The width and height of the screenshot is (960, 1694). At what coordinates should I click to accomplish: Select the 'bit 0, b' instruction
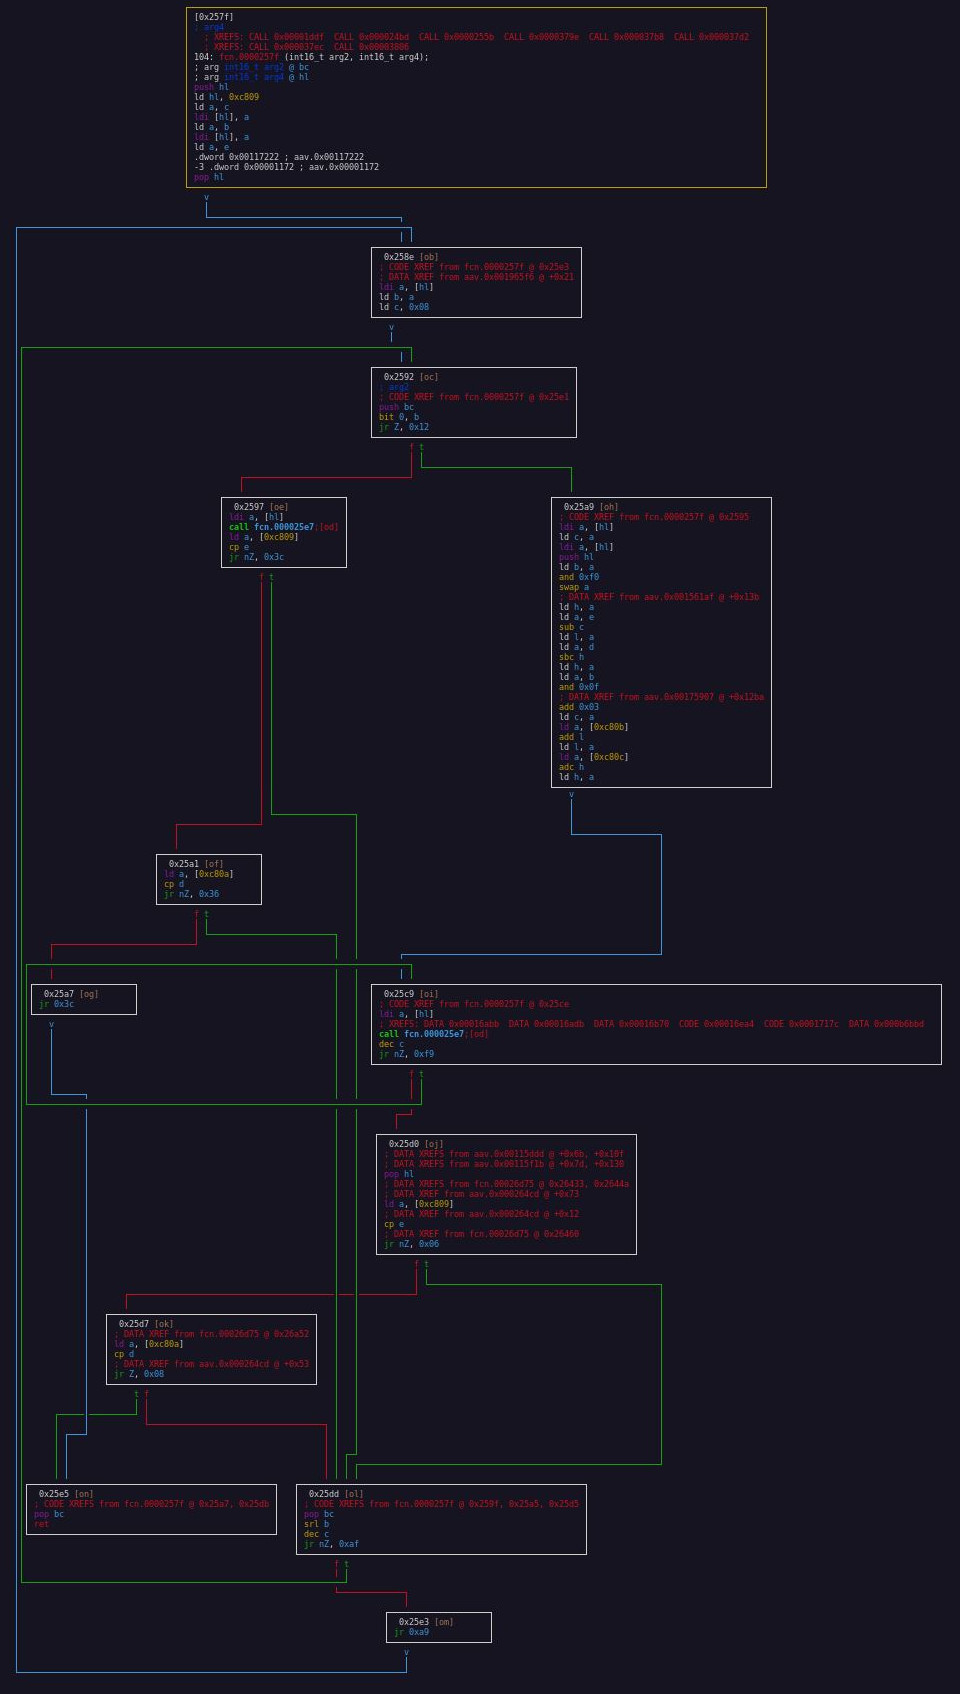tap(399, 417)
